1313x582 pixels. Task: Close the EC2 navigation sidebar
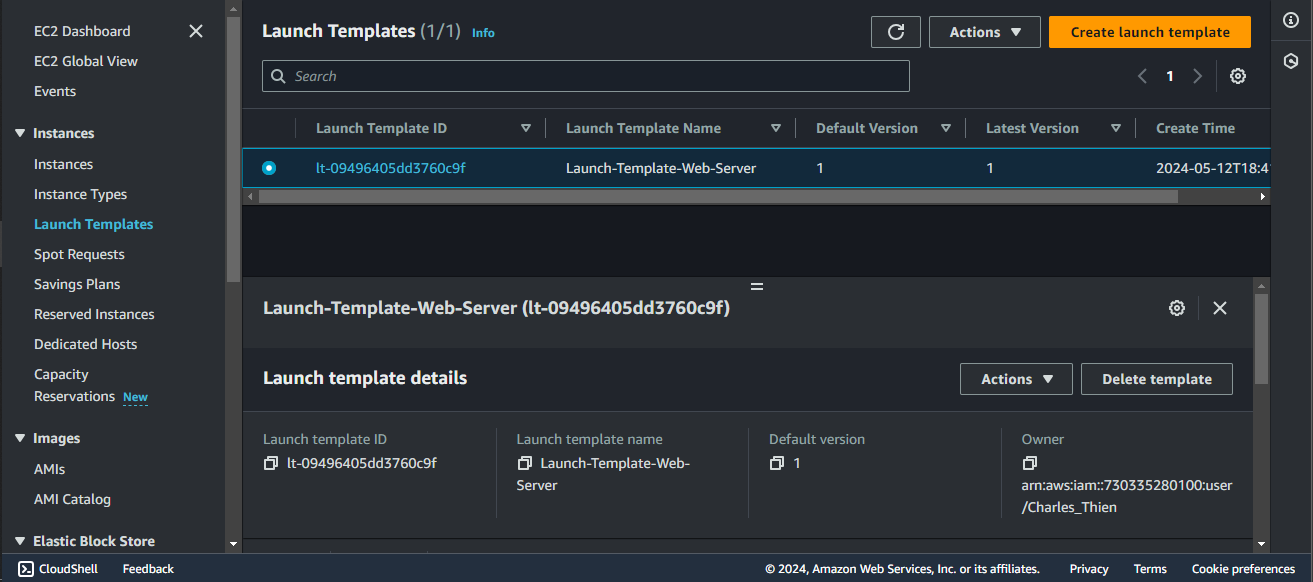196,31
